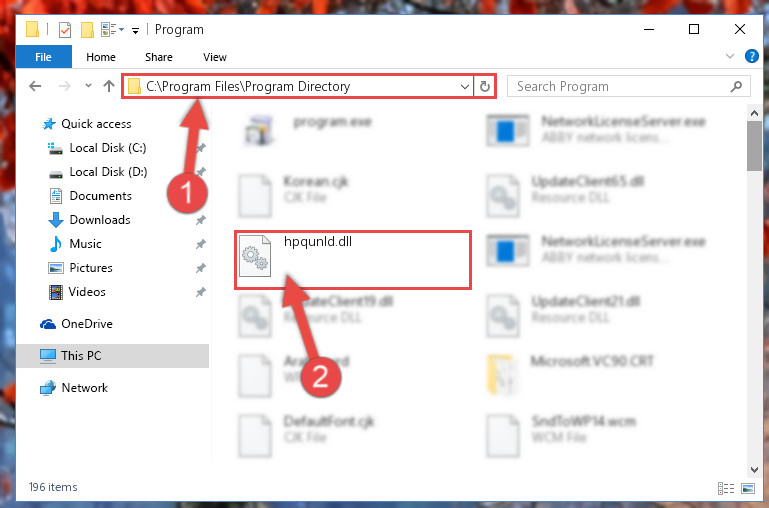769x508 pixels.
Task: Open the recent locations dropdown arrow
Action: pos(88,86)
